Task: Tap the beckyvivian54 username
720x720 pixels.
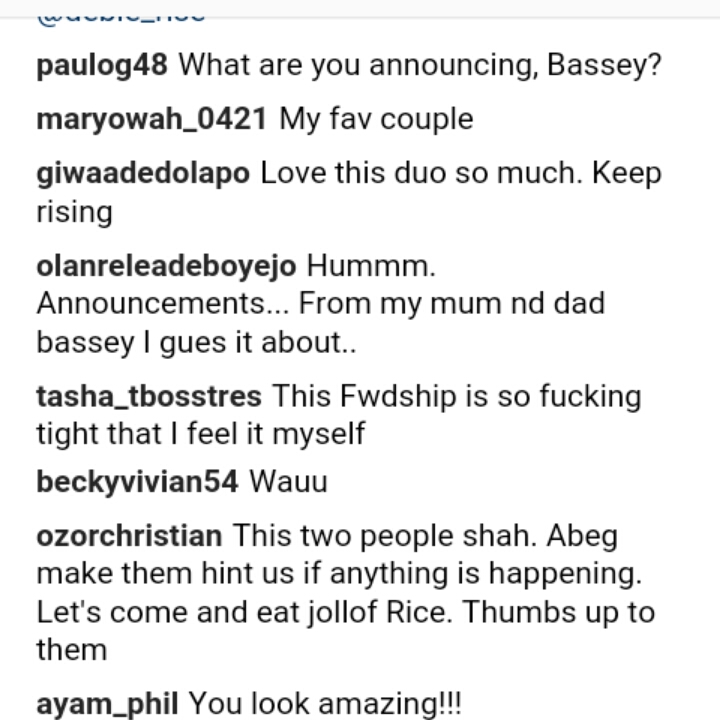Action: pos(137,482)
